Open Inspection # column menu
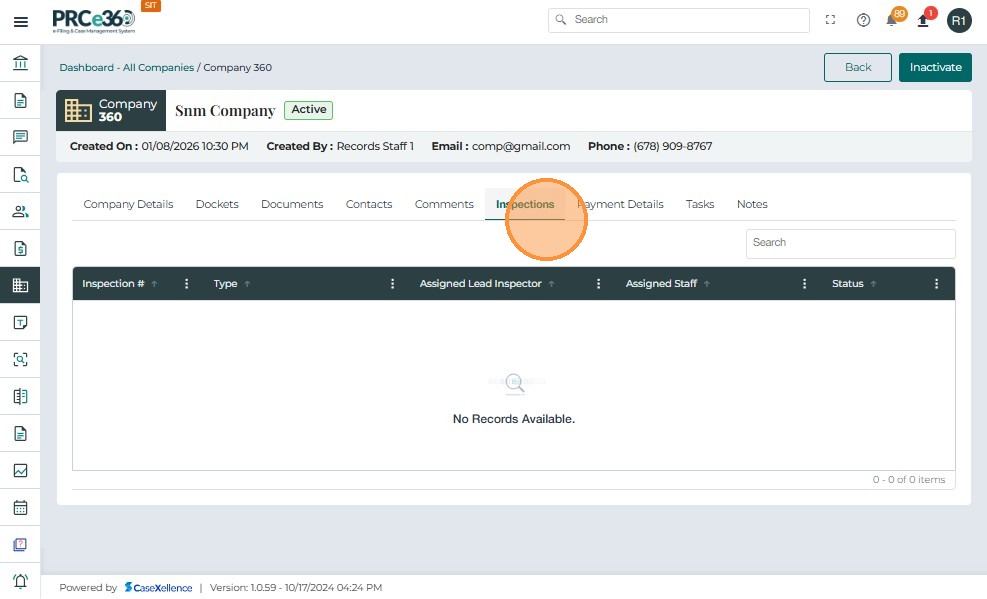The image size is (987, 599). (x=186, y=284)
